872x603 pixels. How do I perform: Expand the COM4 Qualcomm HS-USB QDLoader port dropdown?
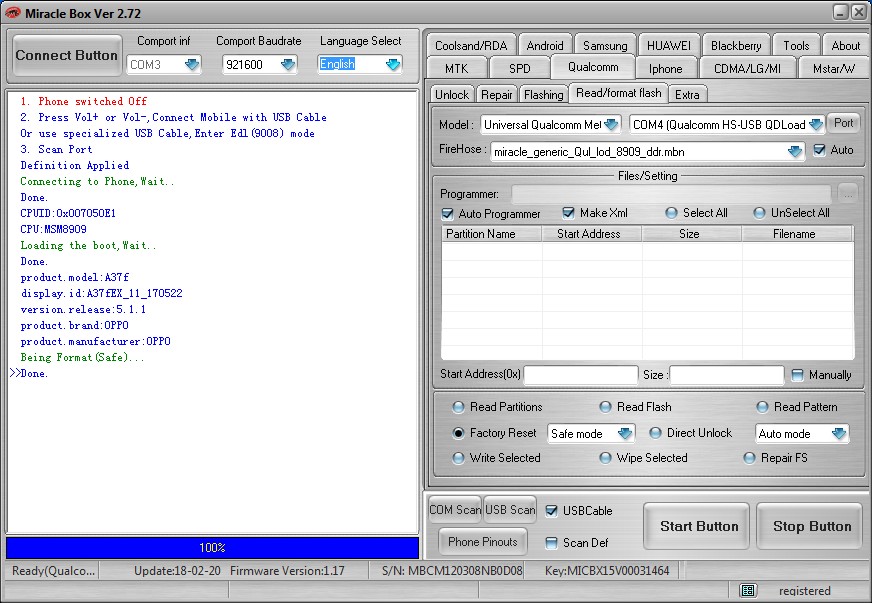pos(816,125)
